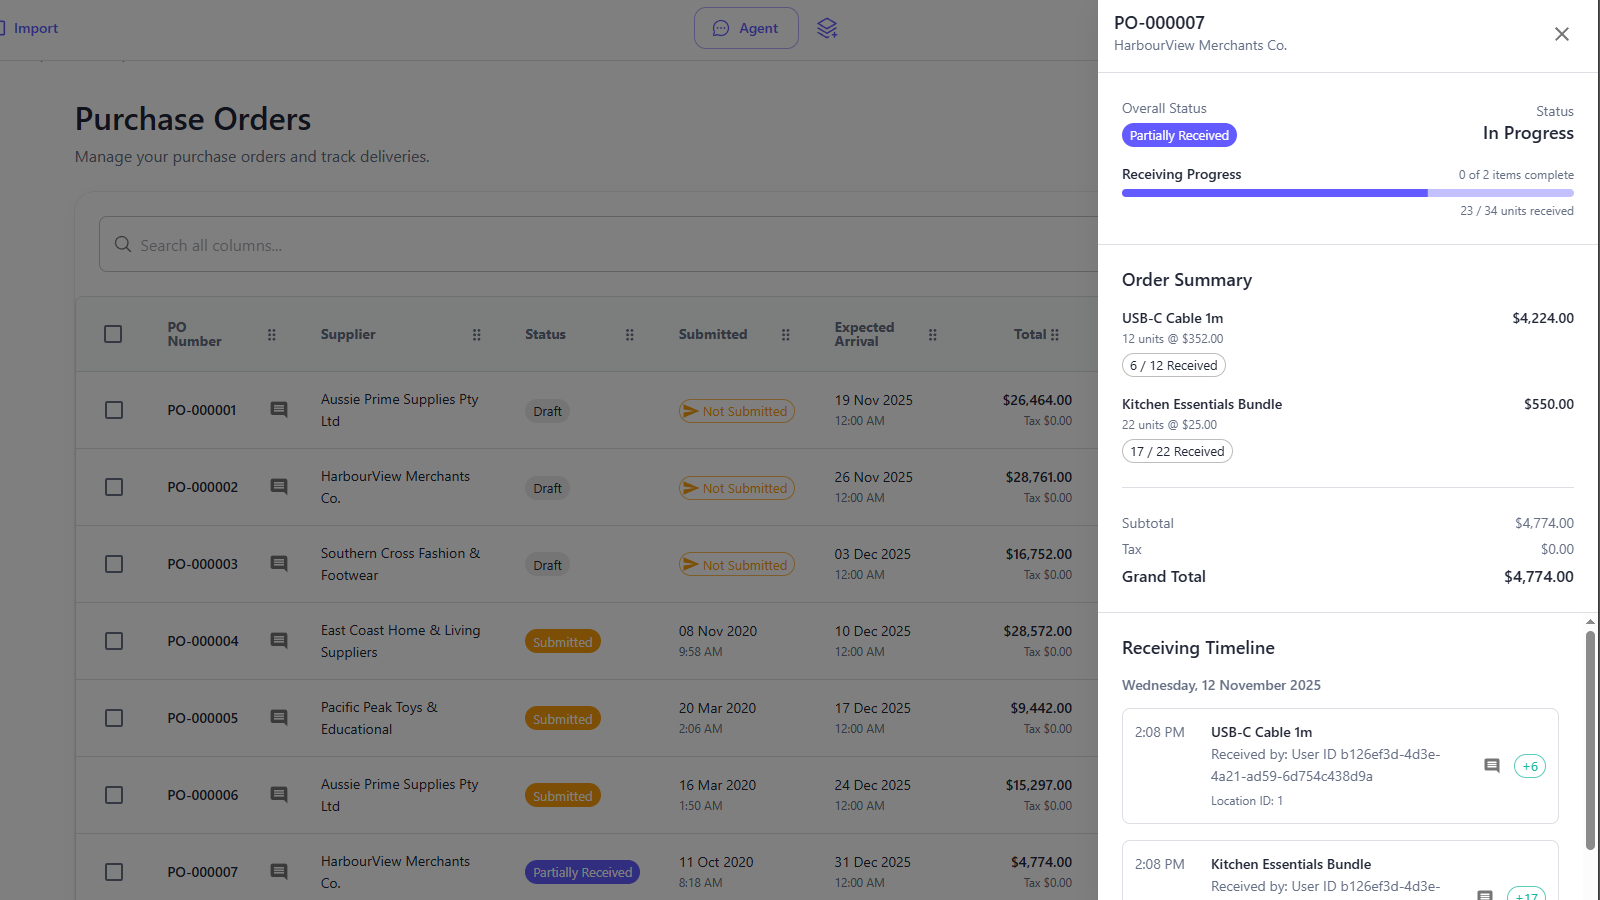Click the PO Number column grip handle

click(x=272, y=335)
